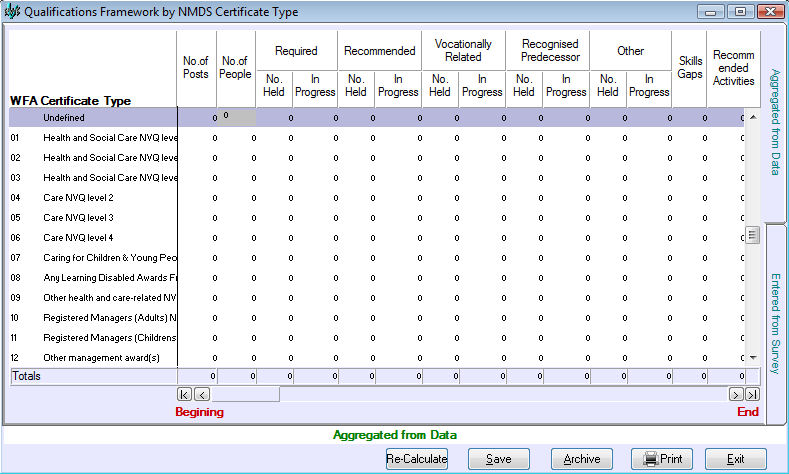The image size is (789, 474).
Task: Click the Re-Calculate button
Action: [x=417, y=459]
